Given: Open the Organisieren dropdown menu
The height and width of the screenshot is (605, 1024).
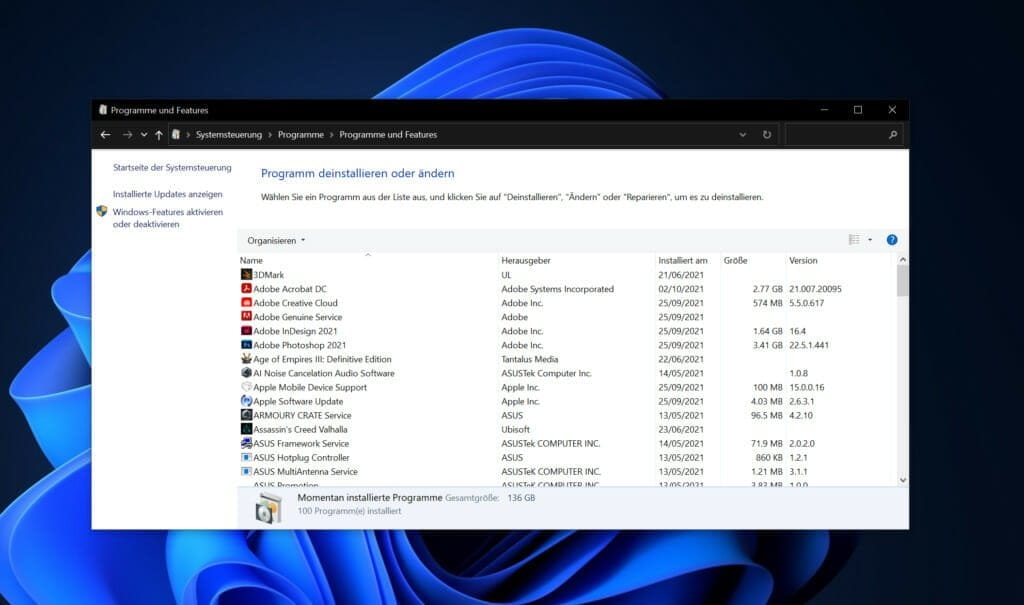Looking at the screenshot, I should (277, 240).
